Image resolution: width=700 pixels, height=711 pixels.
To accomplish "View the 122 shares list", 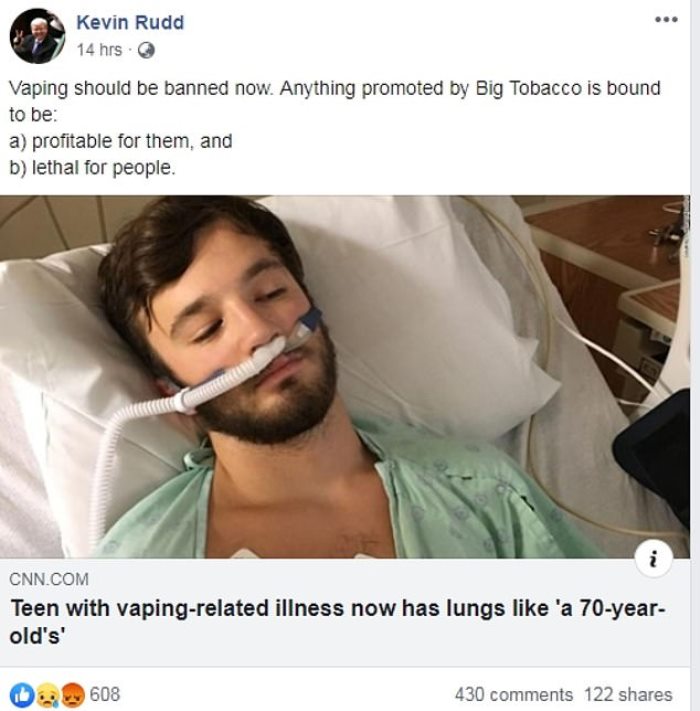I will (x=628, y=694).
